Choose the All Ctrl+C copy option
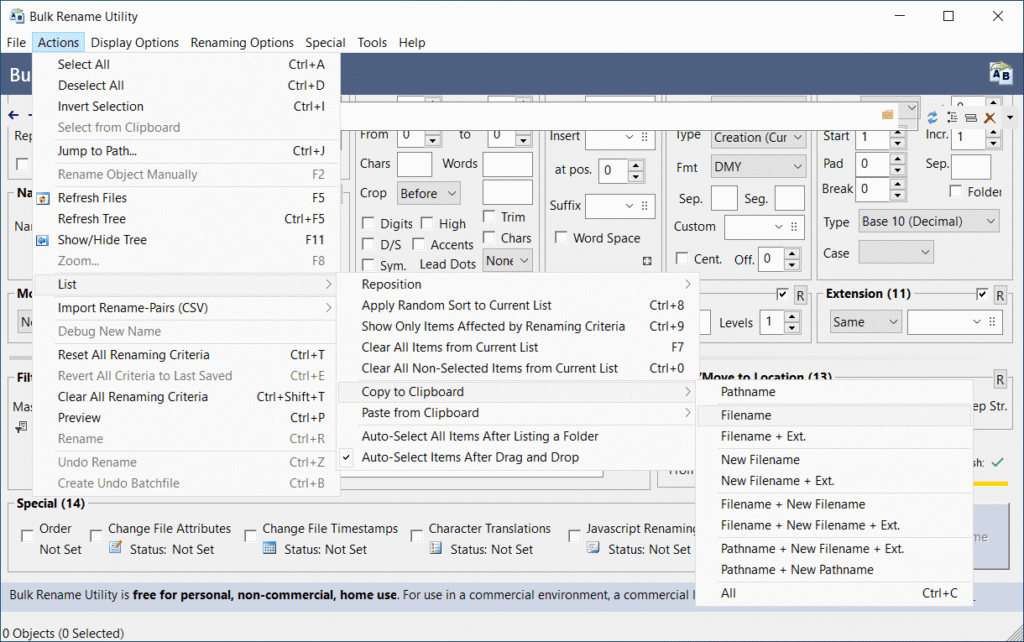The height and width of the screenshot is (642, 1024). click(834, 593)
